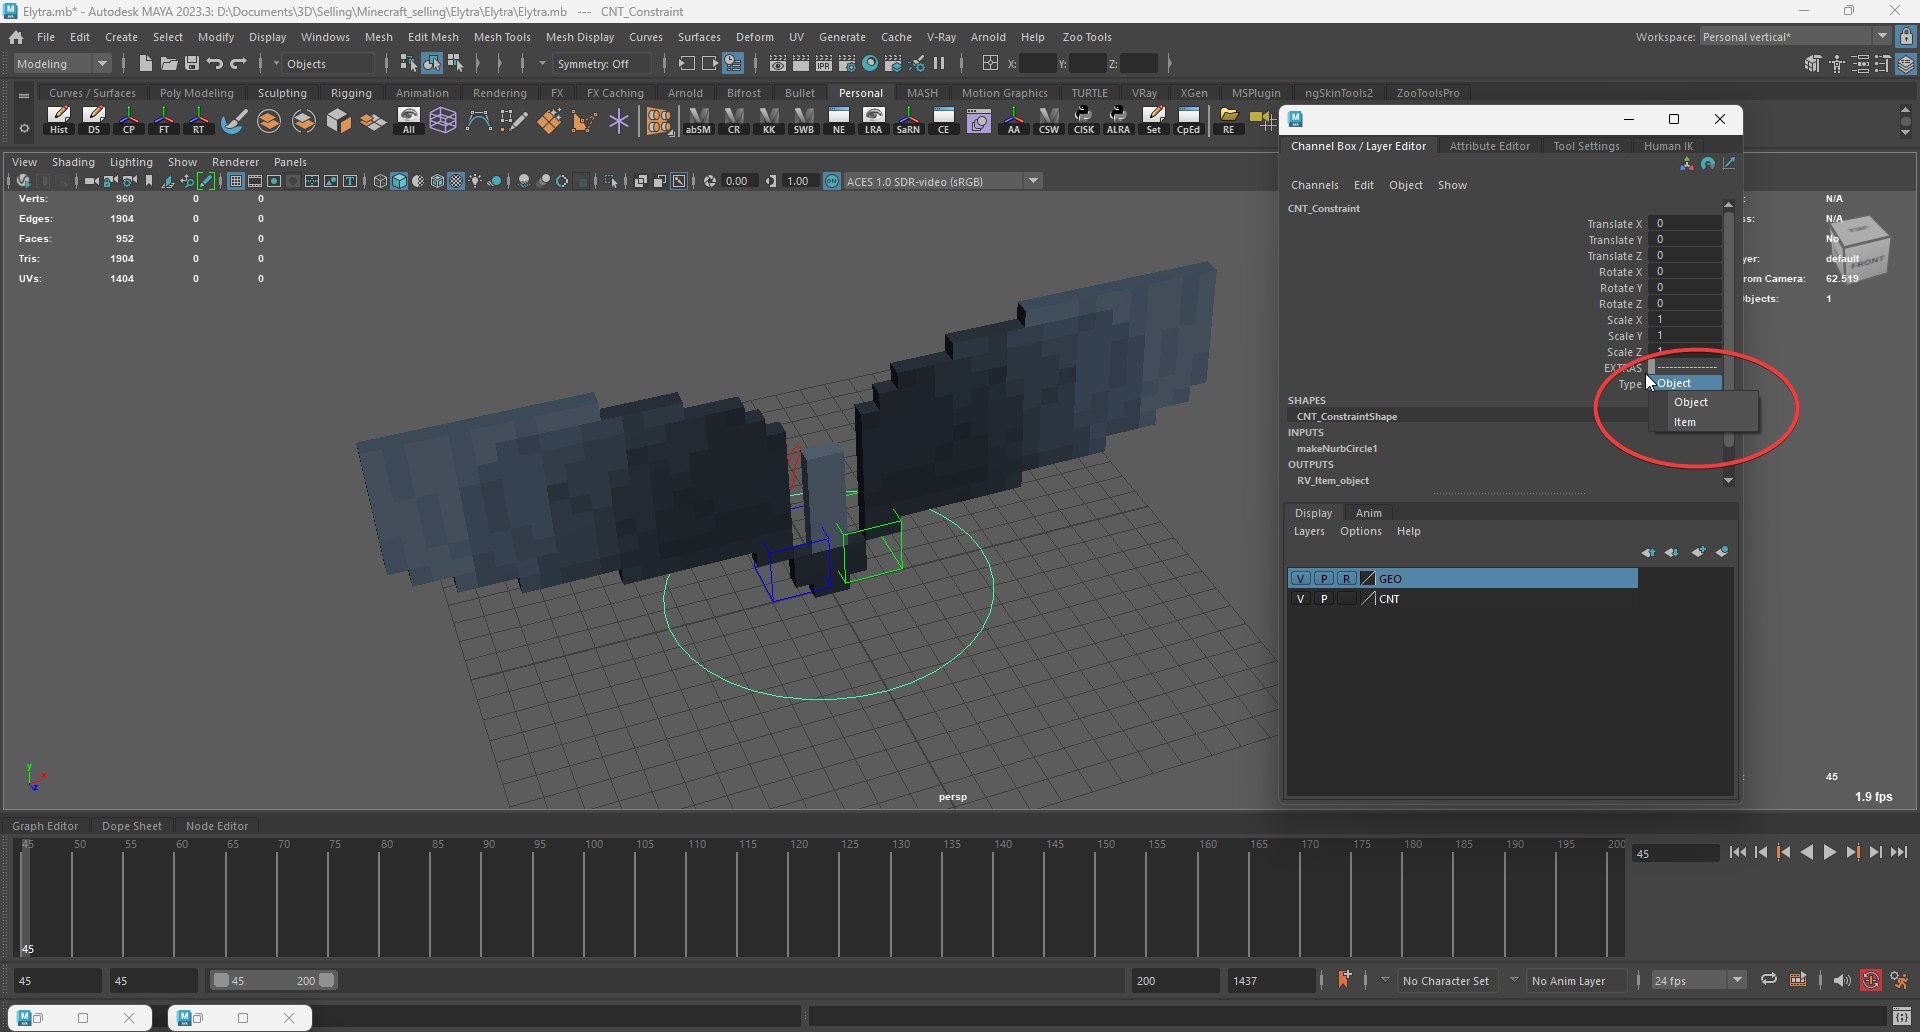Open the No Anim Layer dropdown arrow
This screenshot has width=1920, height=1032.
pyautogui.click(x=1514, y=980)
